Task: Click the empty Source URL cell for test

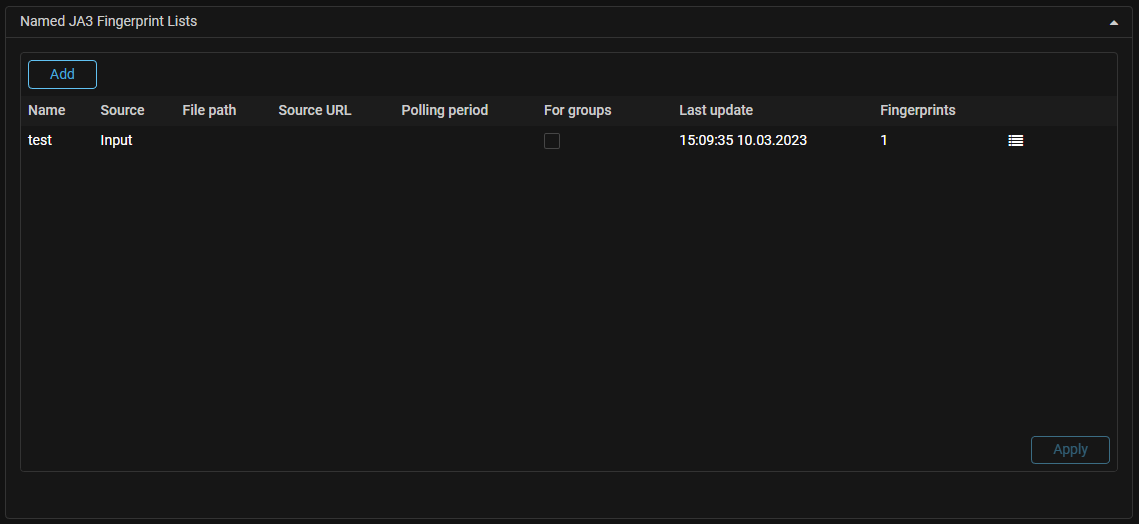Action: pos(315,141)
